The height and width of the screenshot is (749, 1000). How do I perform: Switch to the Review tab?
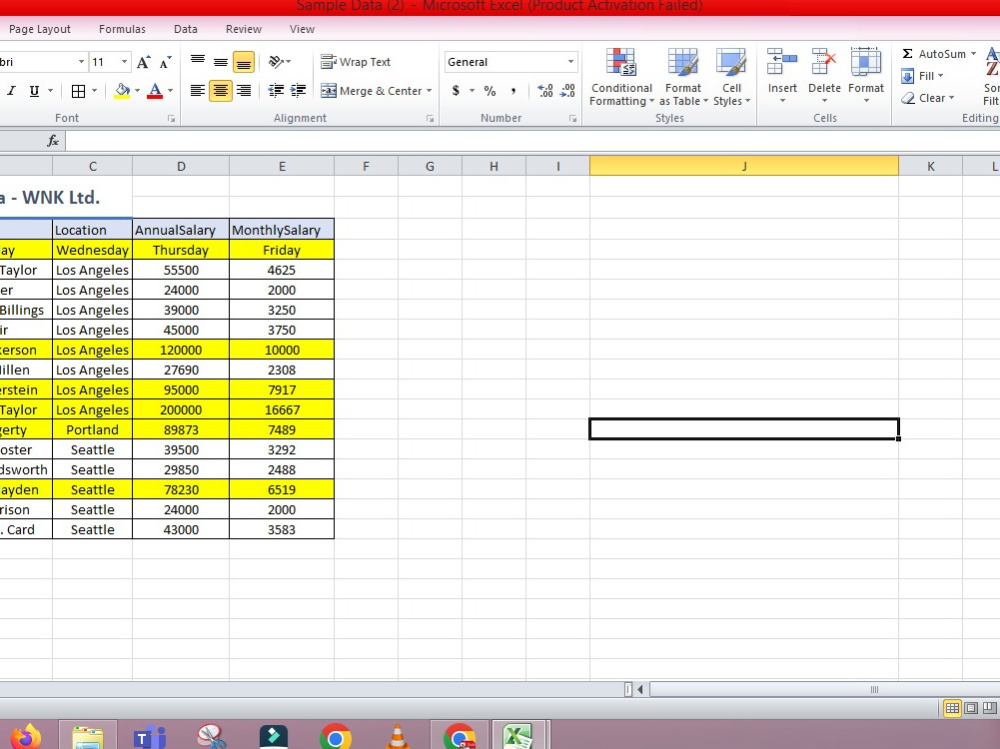tap(244, 29)
